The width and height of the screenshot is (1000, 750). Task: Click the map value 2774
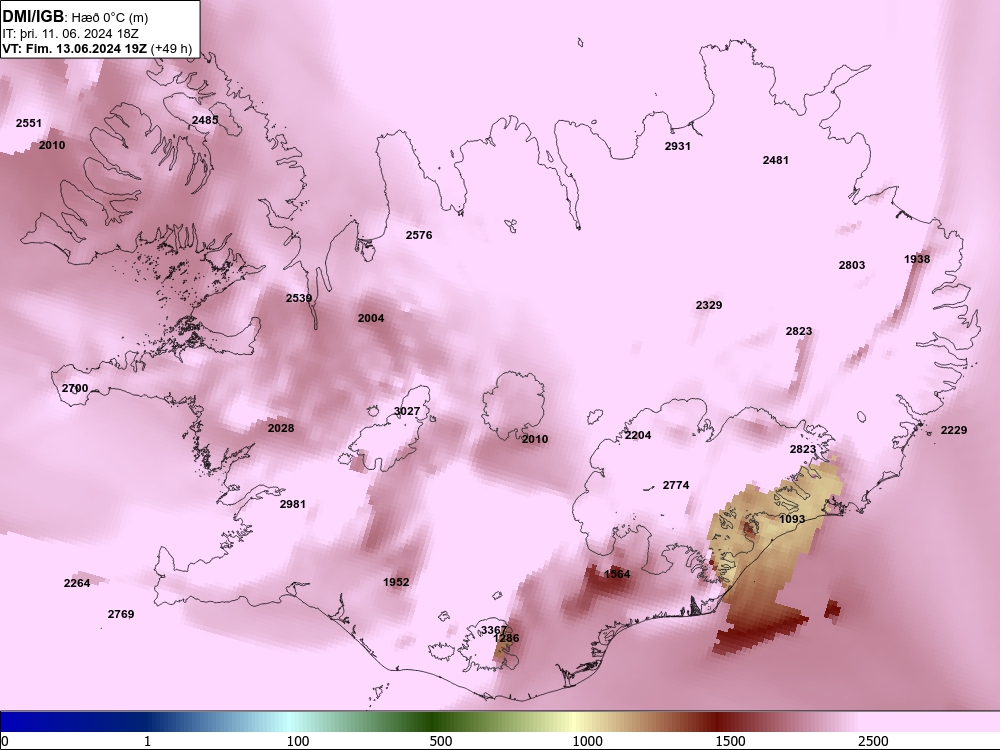pyautogui.click(x=676, y=485)
